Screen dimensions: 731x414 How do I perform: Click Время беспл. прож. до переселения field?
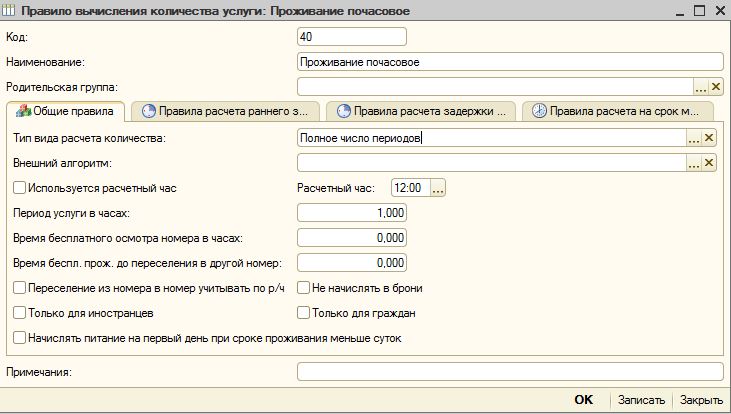click(352, 262)
